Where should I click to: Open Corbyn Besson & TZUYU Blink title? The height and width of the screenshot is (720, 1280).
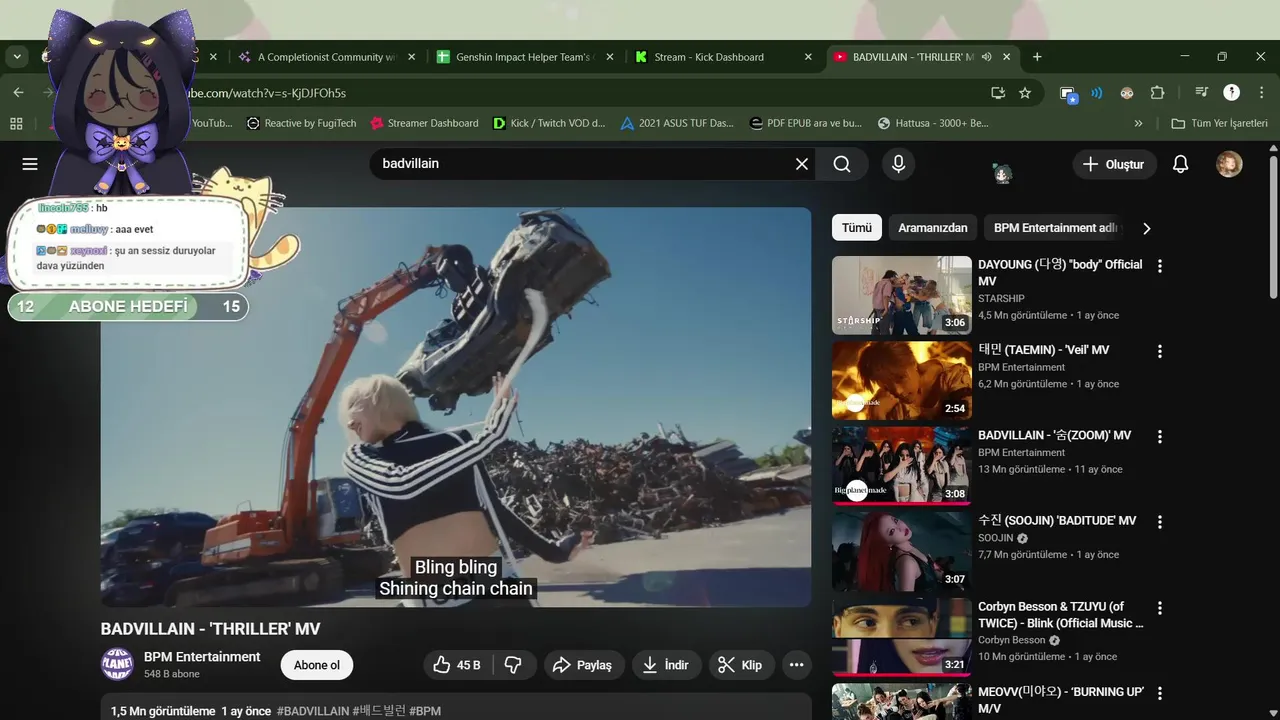click(x=1060, y=615)
